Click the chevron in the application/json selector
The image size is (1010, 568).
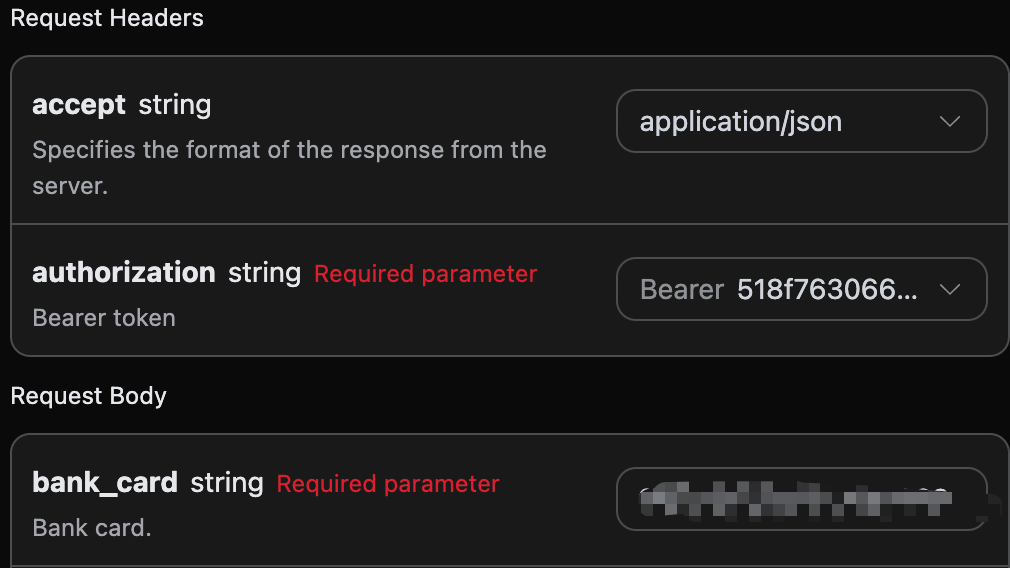tap(950, 122)
